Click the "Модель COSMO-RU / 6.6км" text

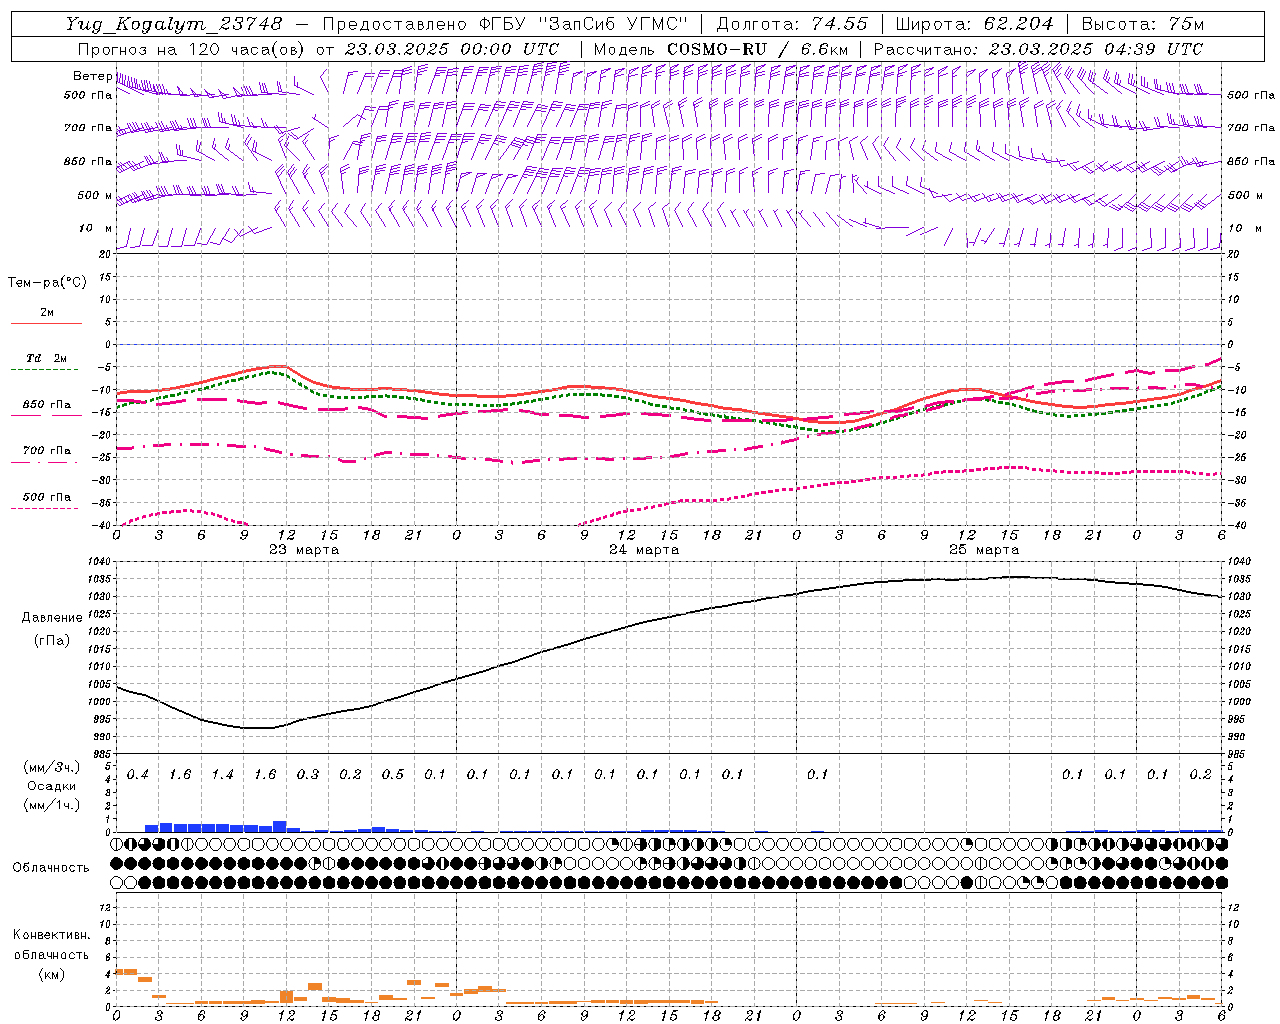tap(721, 49)
